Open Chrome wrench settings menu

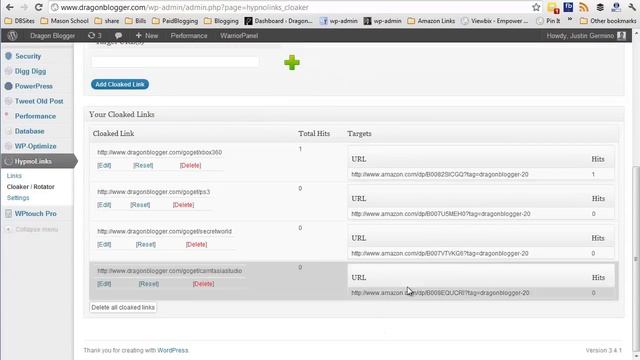pyautogui.click(x=632, y=7)
